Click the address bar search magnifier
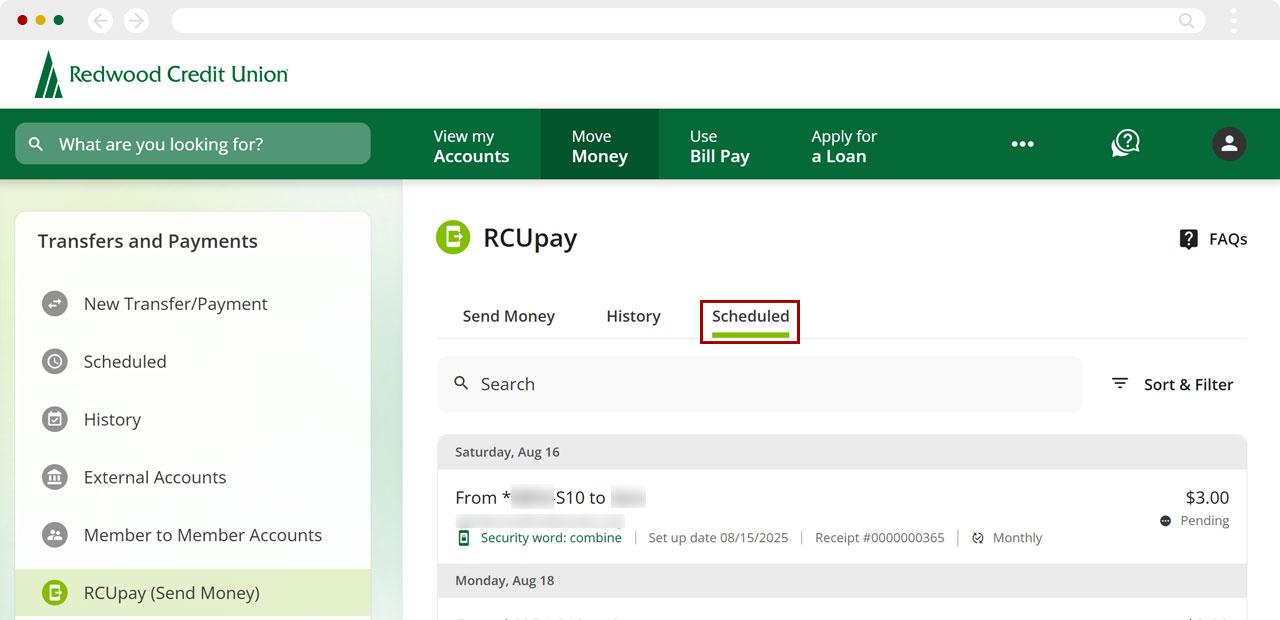Image resolution: width=1280 pixels, height=620 pixels. 1187,20
